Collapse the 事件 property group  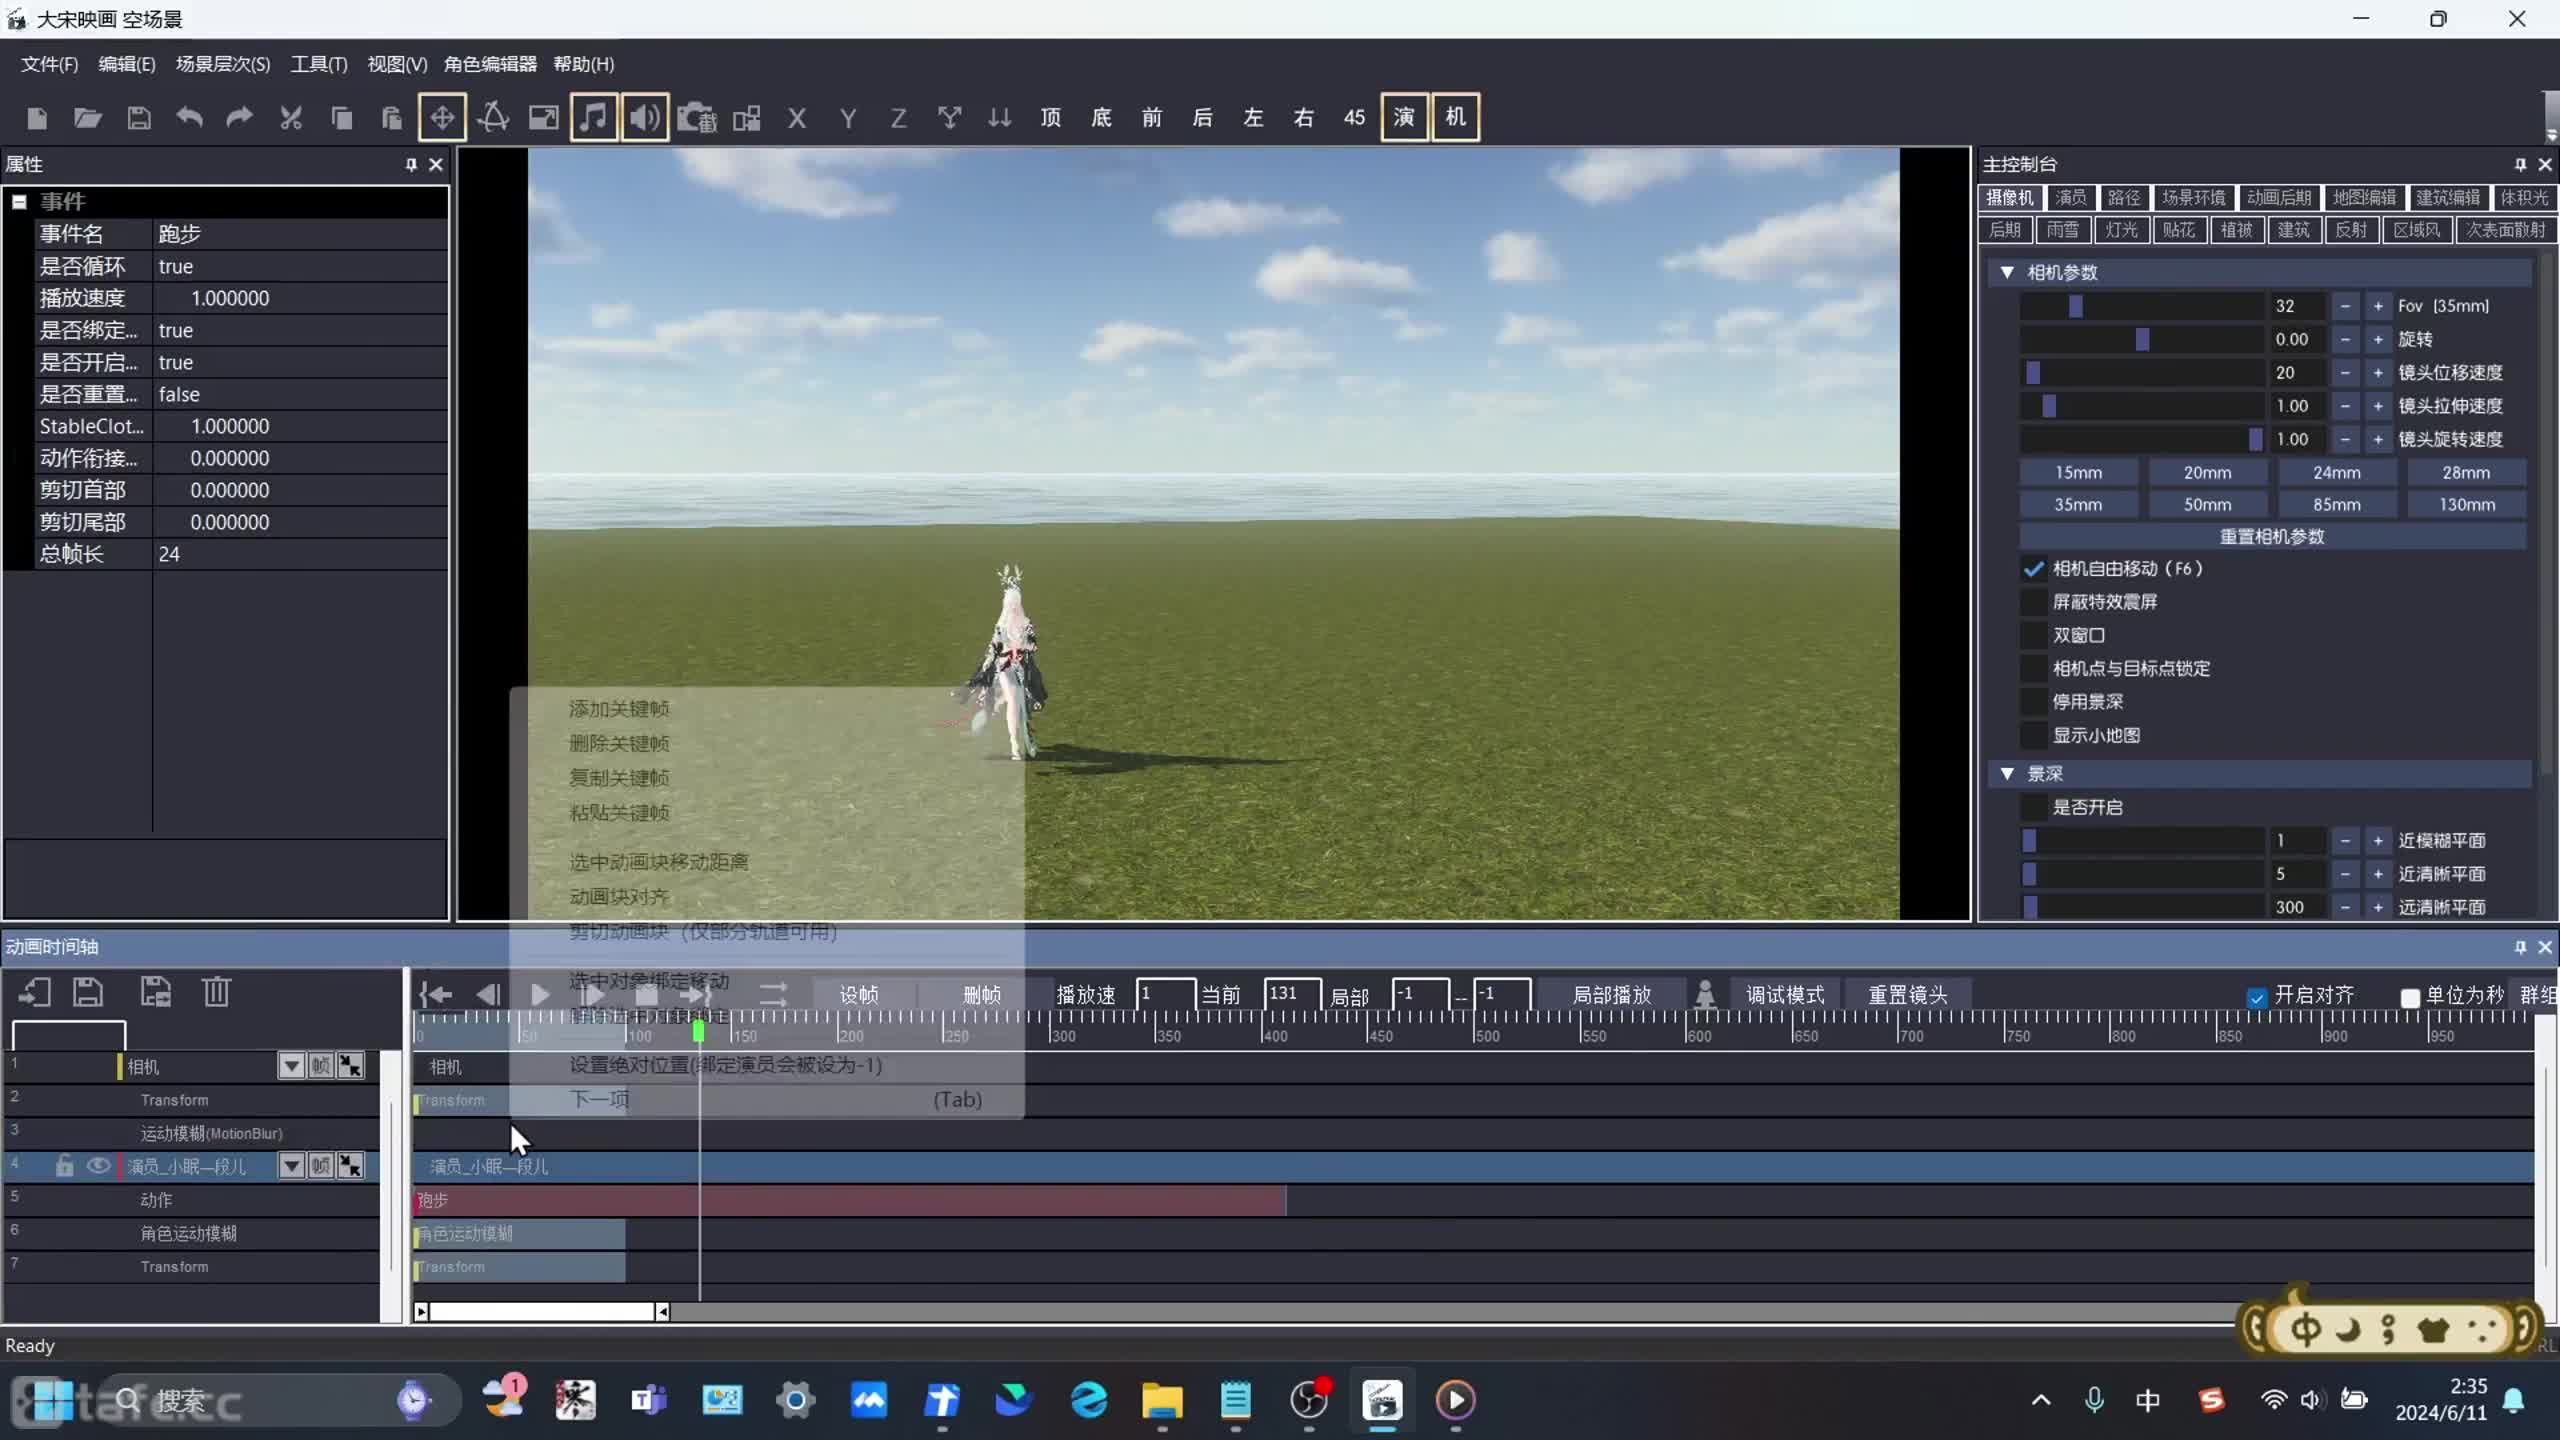pos(19,201)
